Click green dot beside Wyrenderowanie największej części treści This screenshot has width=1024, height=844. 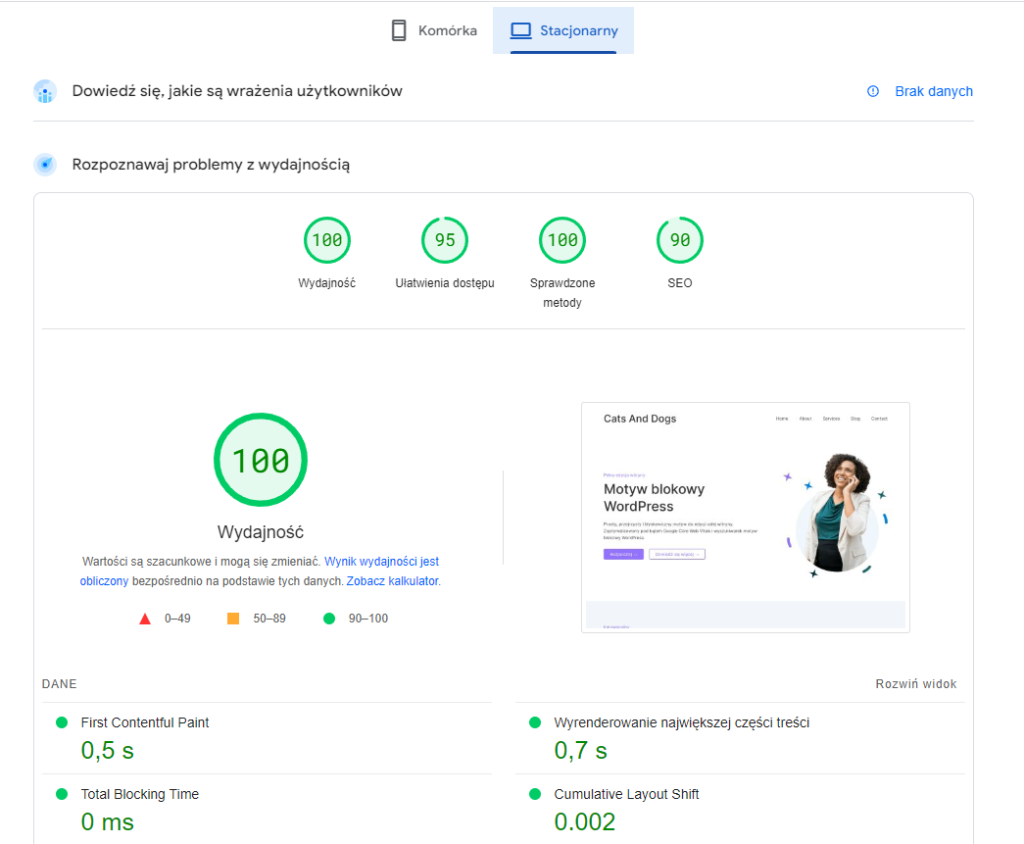coord(535,722)
